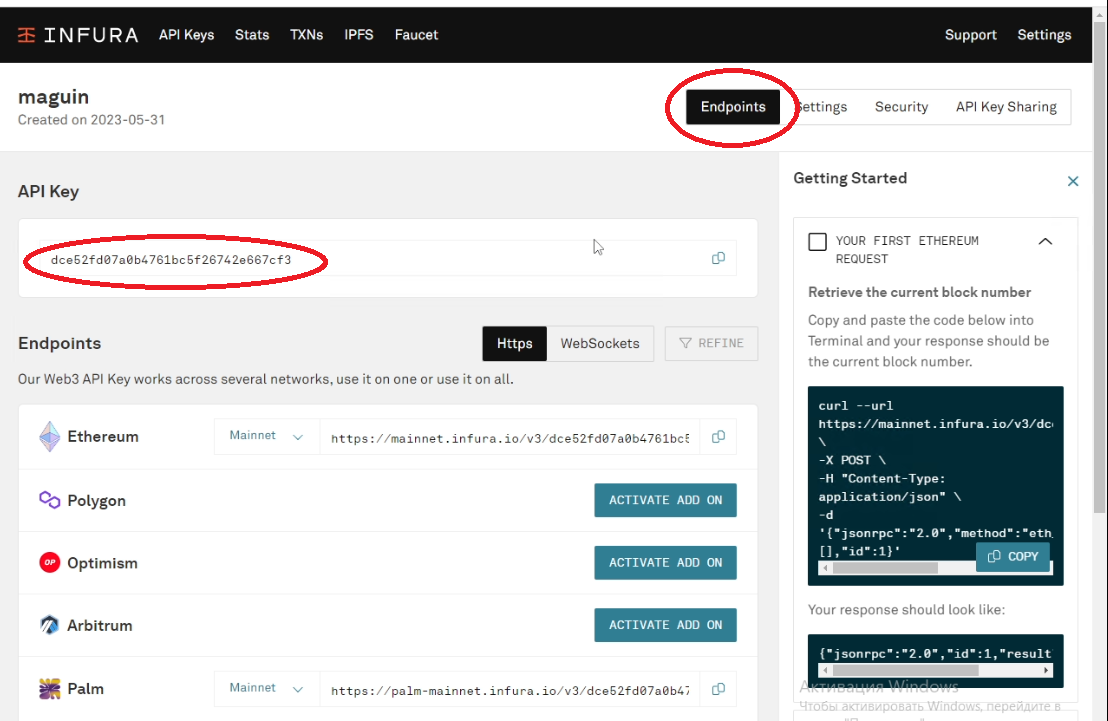Click the Arbitrum network icon

tap(48, 625)
